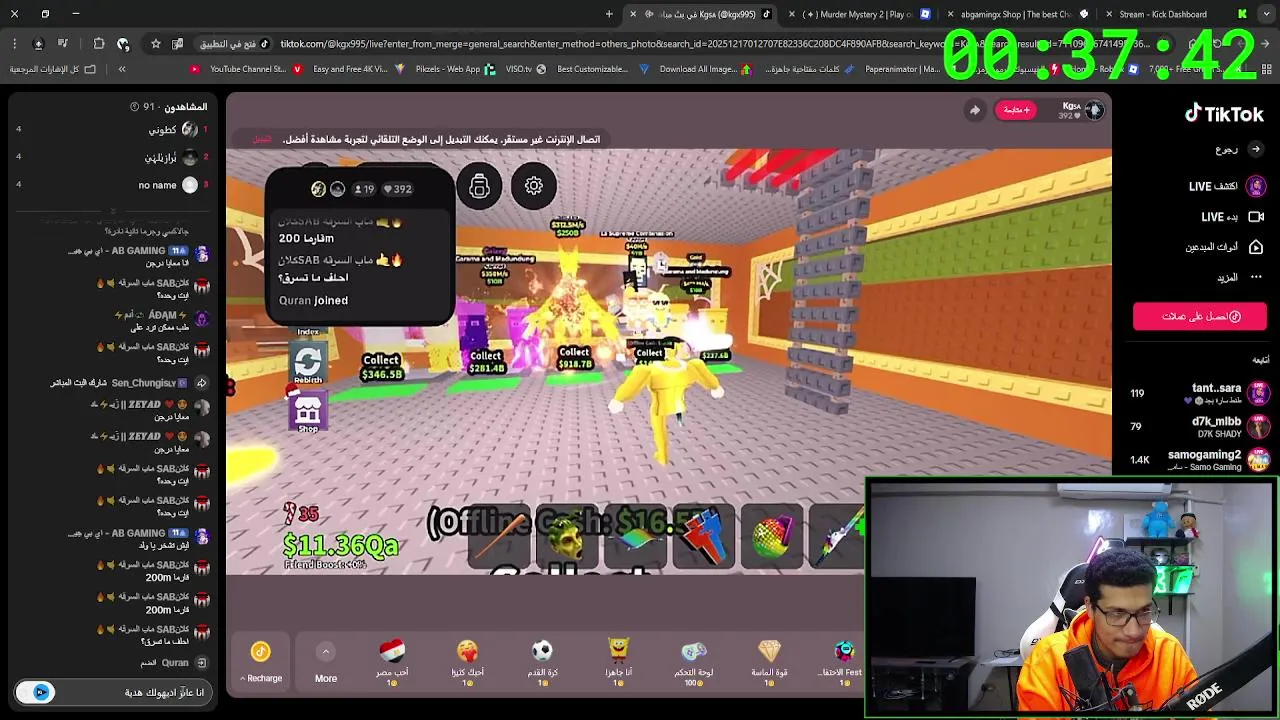Open tant..sara live channel
The width and height of the screenshot is (1280, 720).
[x=1198, y=393]
